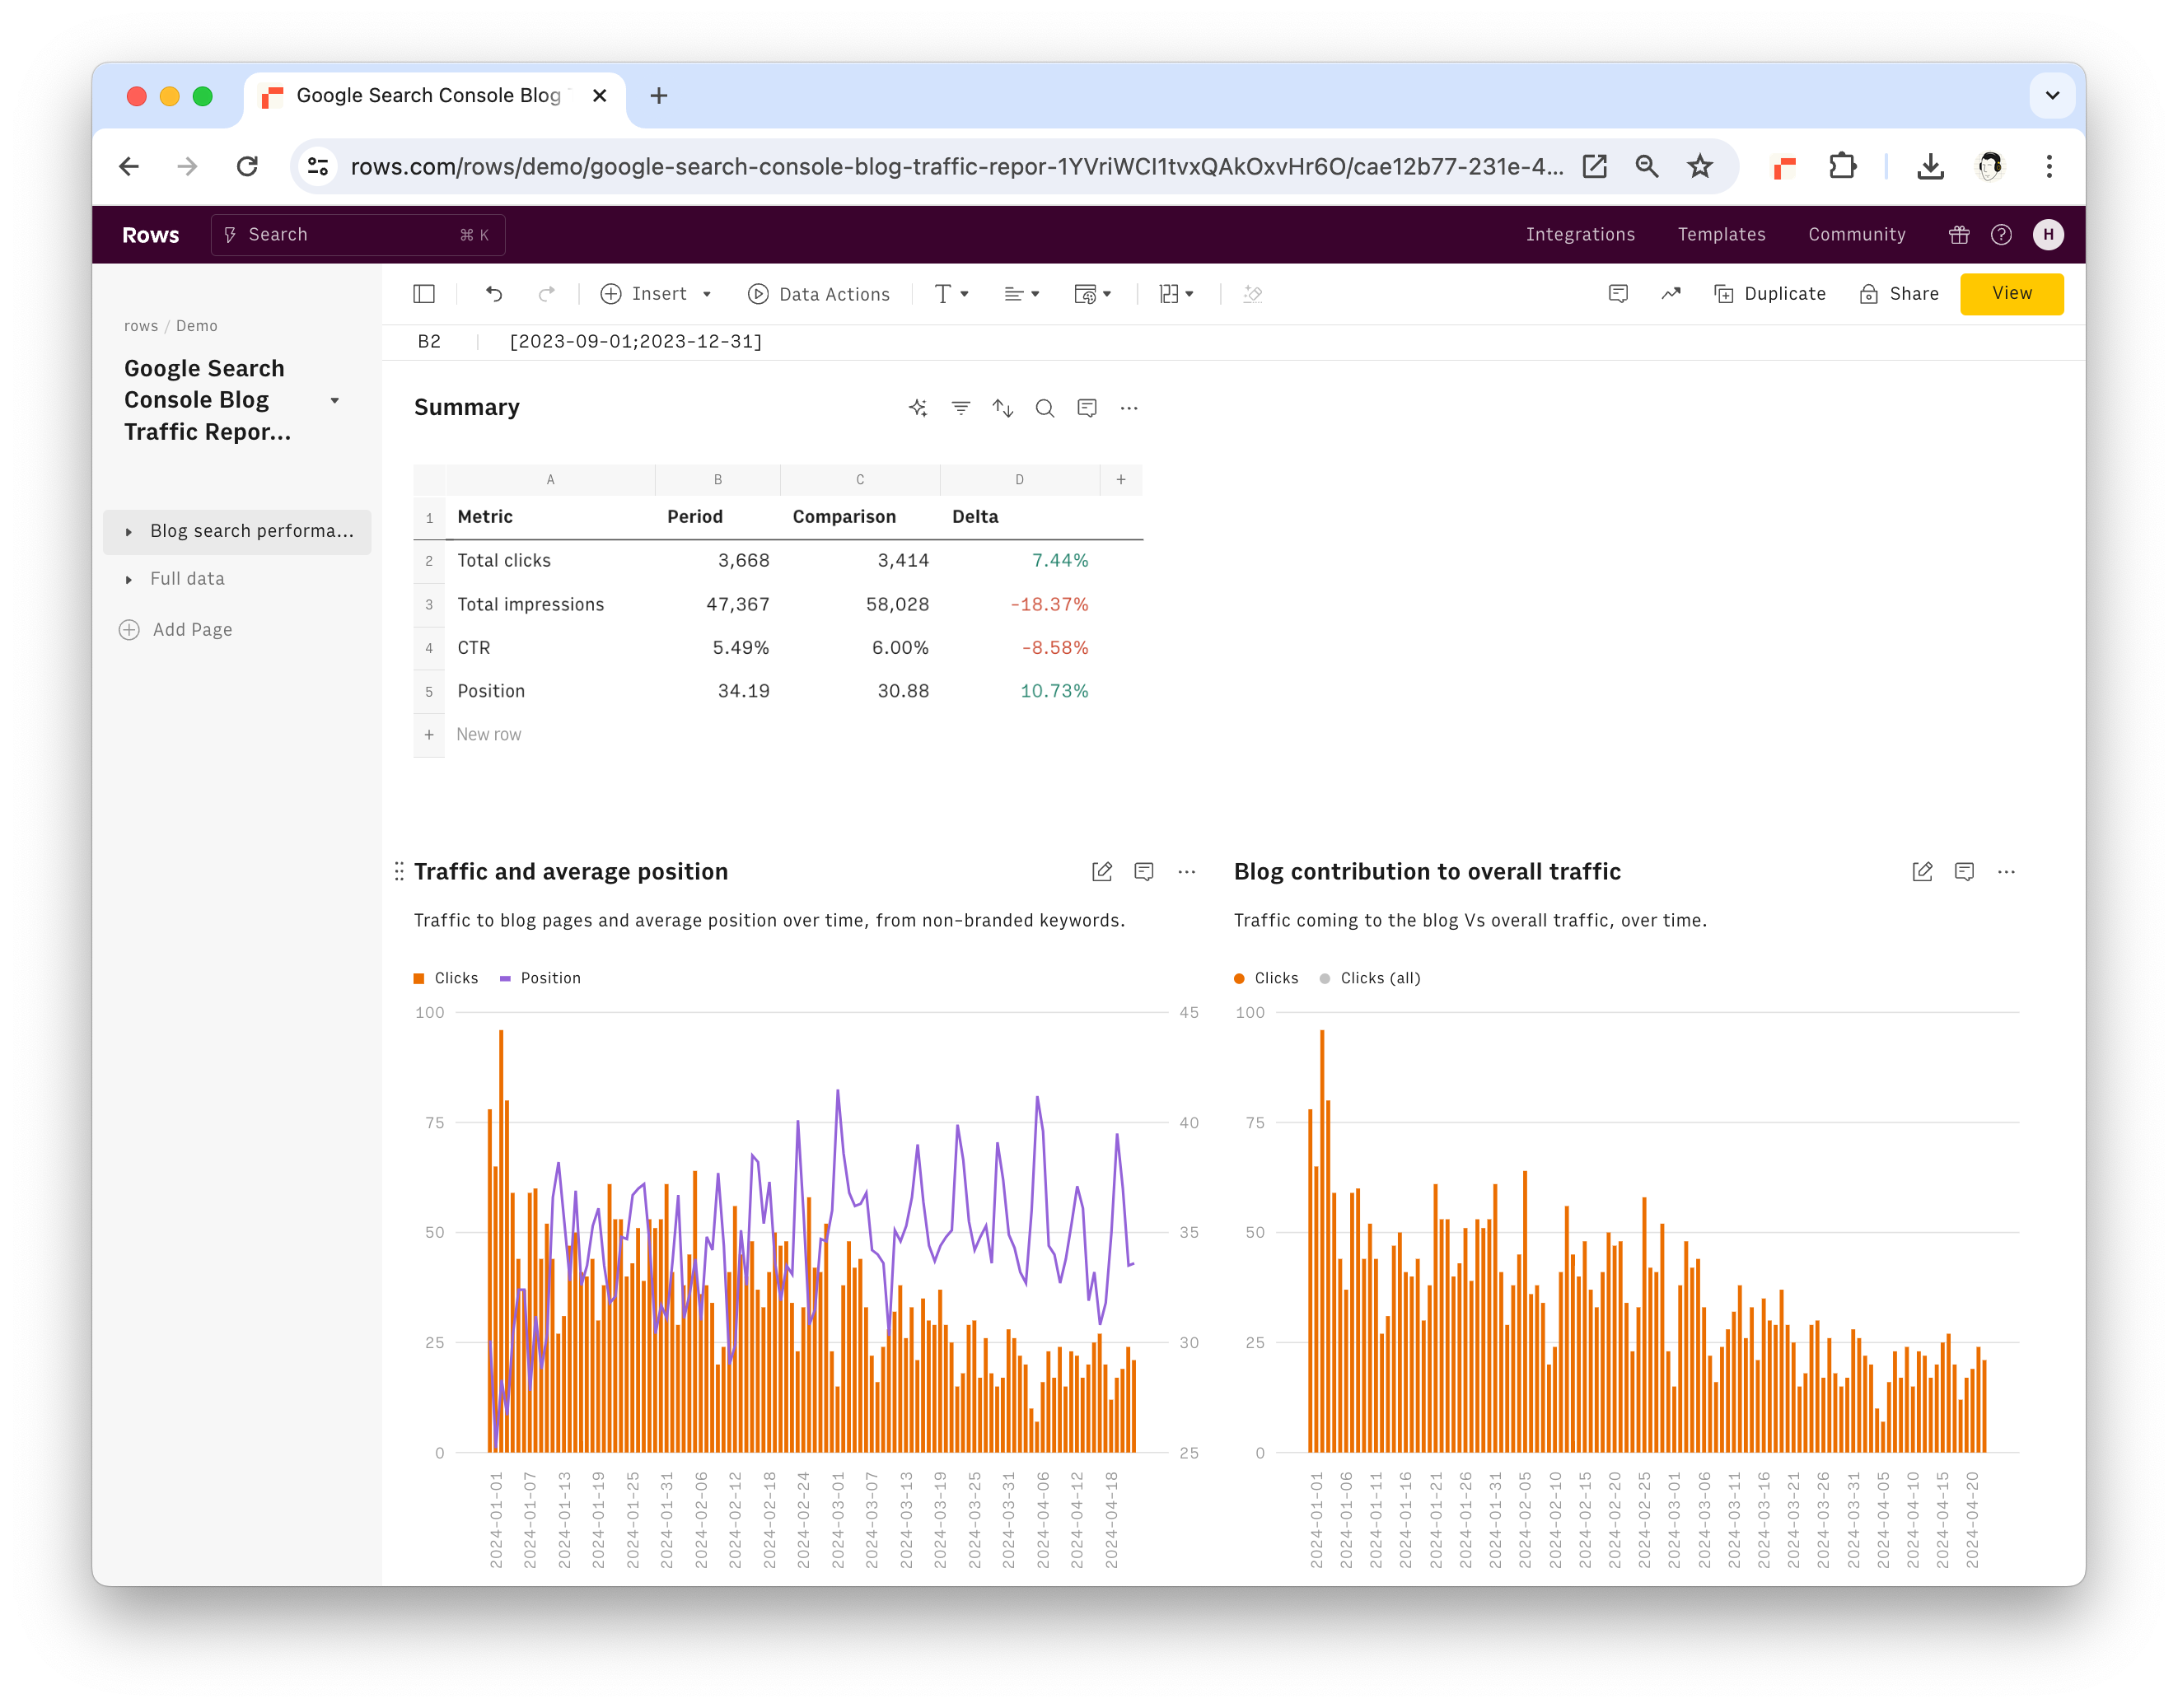Open comments on Summary table

(x=1086, y=408)
